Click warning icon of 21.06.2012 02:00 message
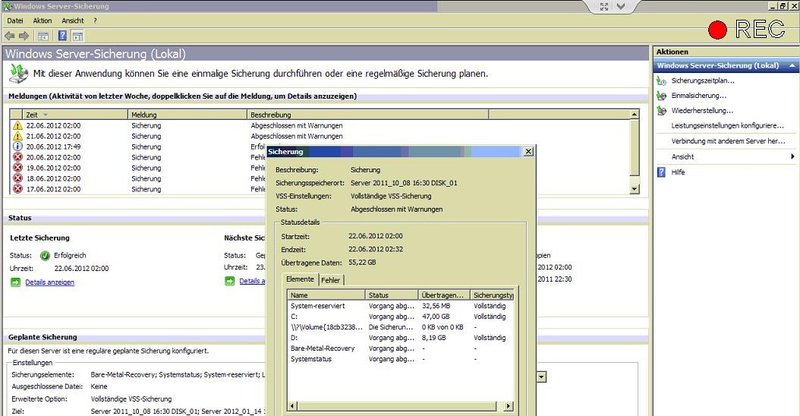 (18, 136)
